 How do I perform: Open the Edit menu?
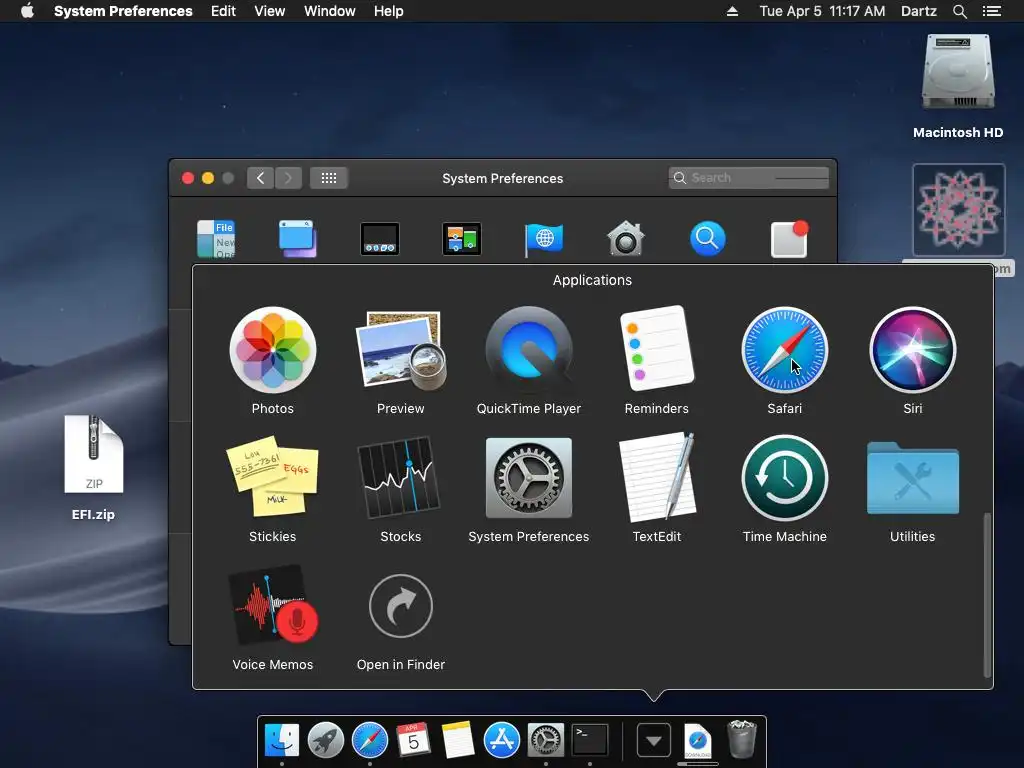[223, 11]
